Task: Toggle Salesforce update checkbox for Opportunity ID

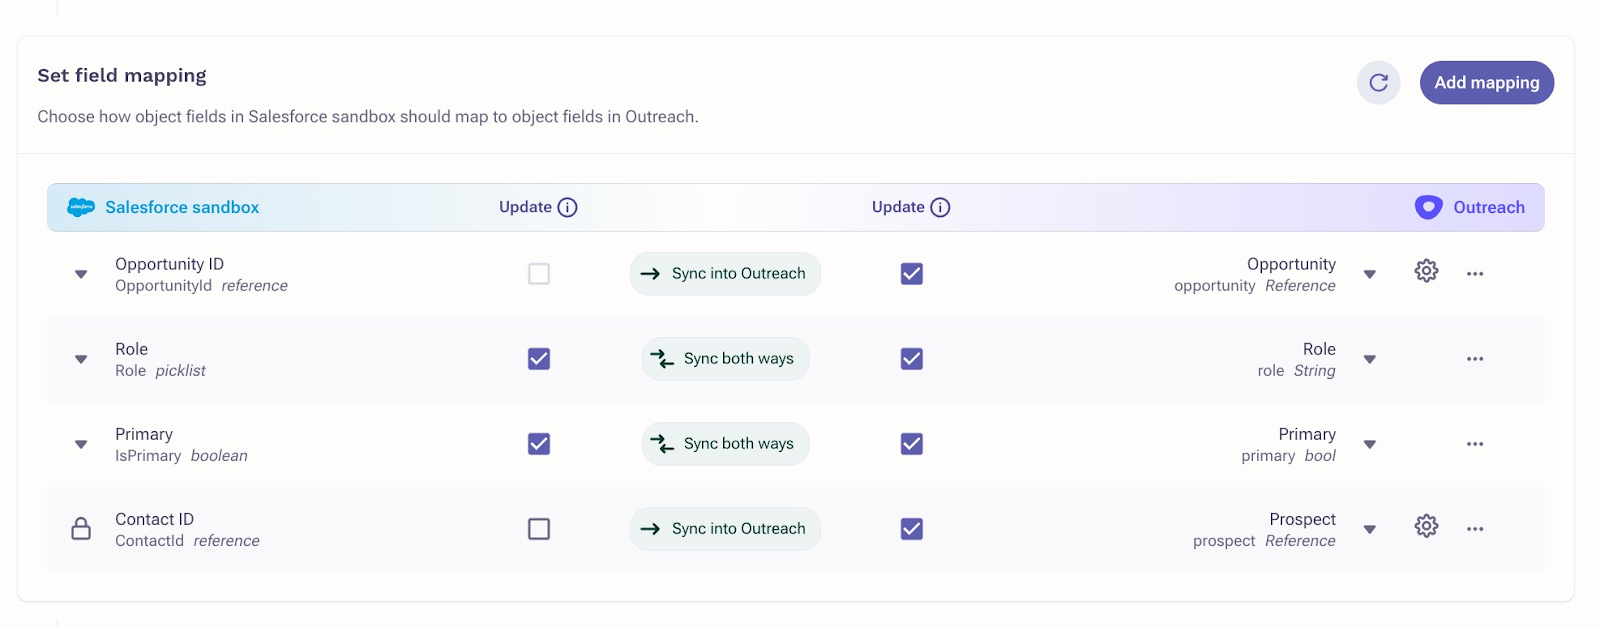Action: 539,274
